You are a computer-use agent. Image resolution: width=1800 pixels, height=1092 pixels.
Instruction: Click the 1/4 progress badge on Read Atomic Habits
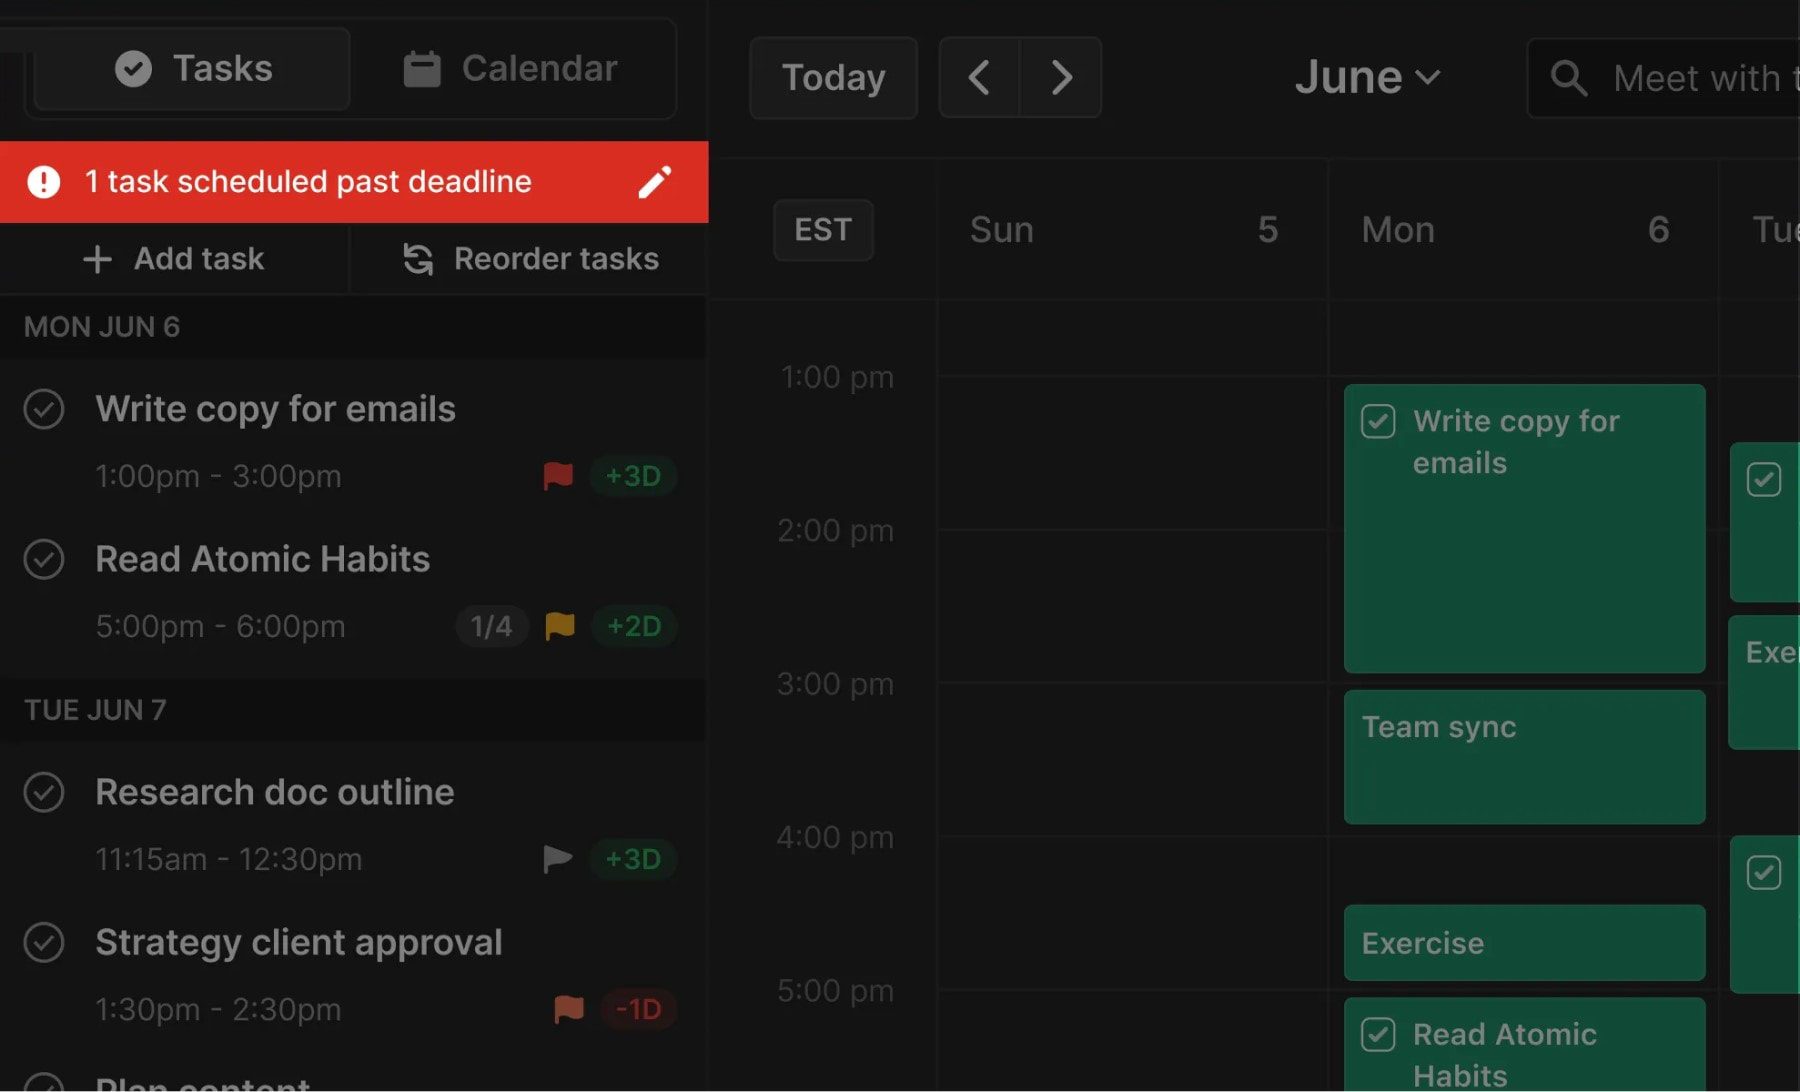point(491,626)
